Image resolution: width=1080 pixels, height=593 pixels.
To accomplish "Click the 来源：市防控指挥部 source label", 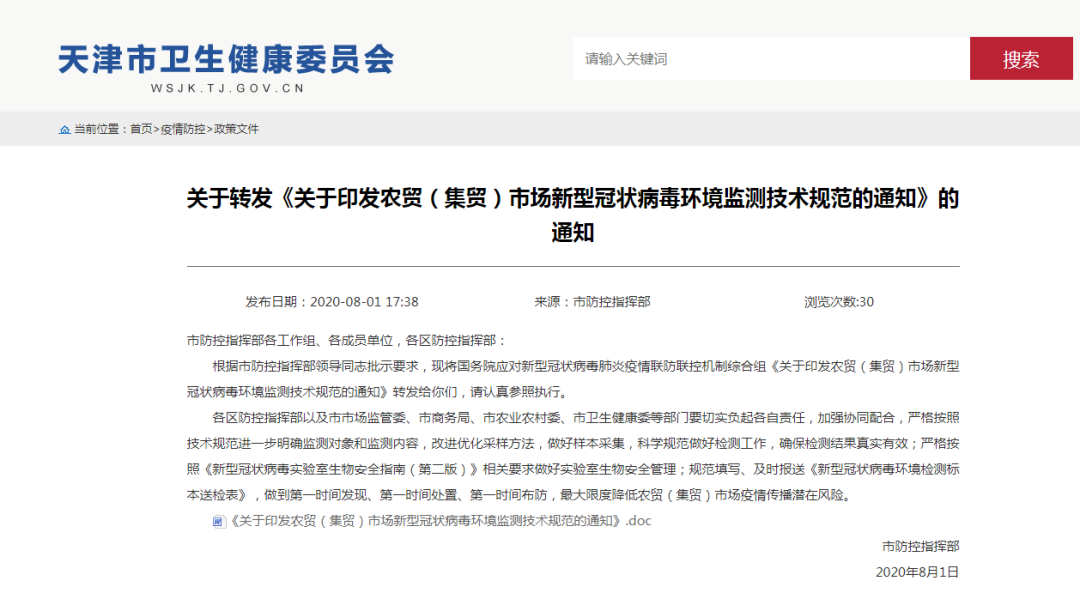I will [592, 302].
